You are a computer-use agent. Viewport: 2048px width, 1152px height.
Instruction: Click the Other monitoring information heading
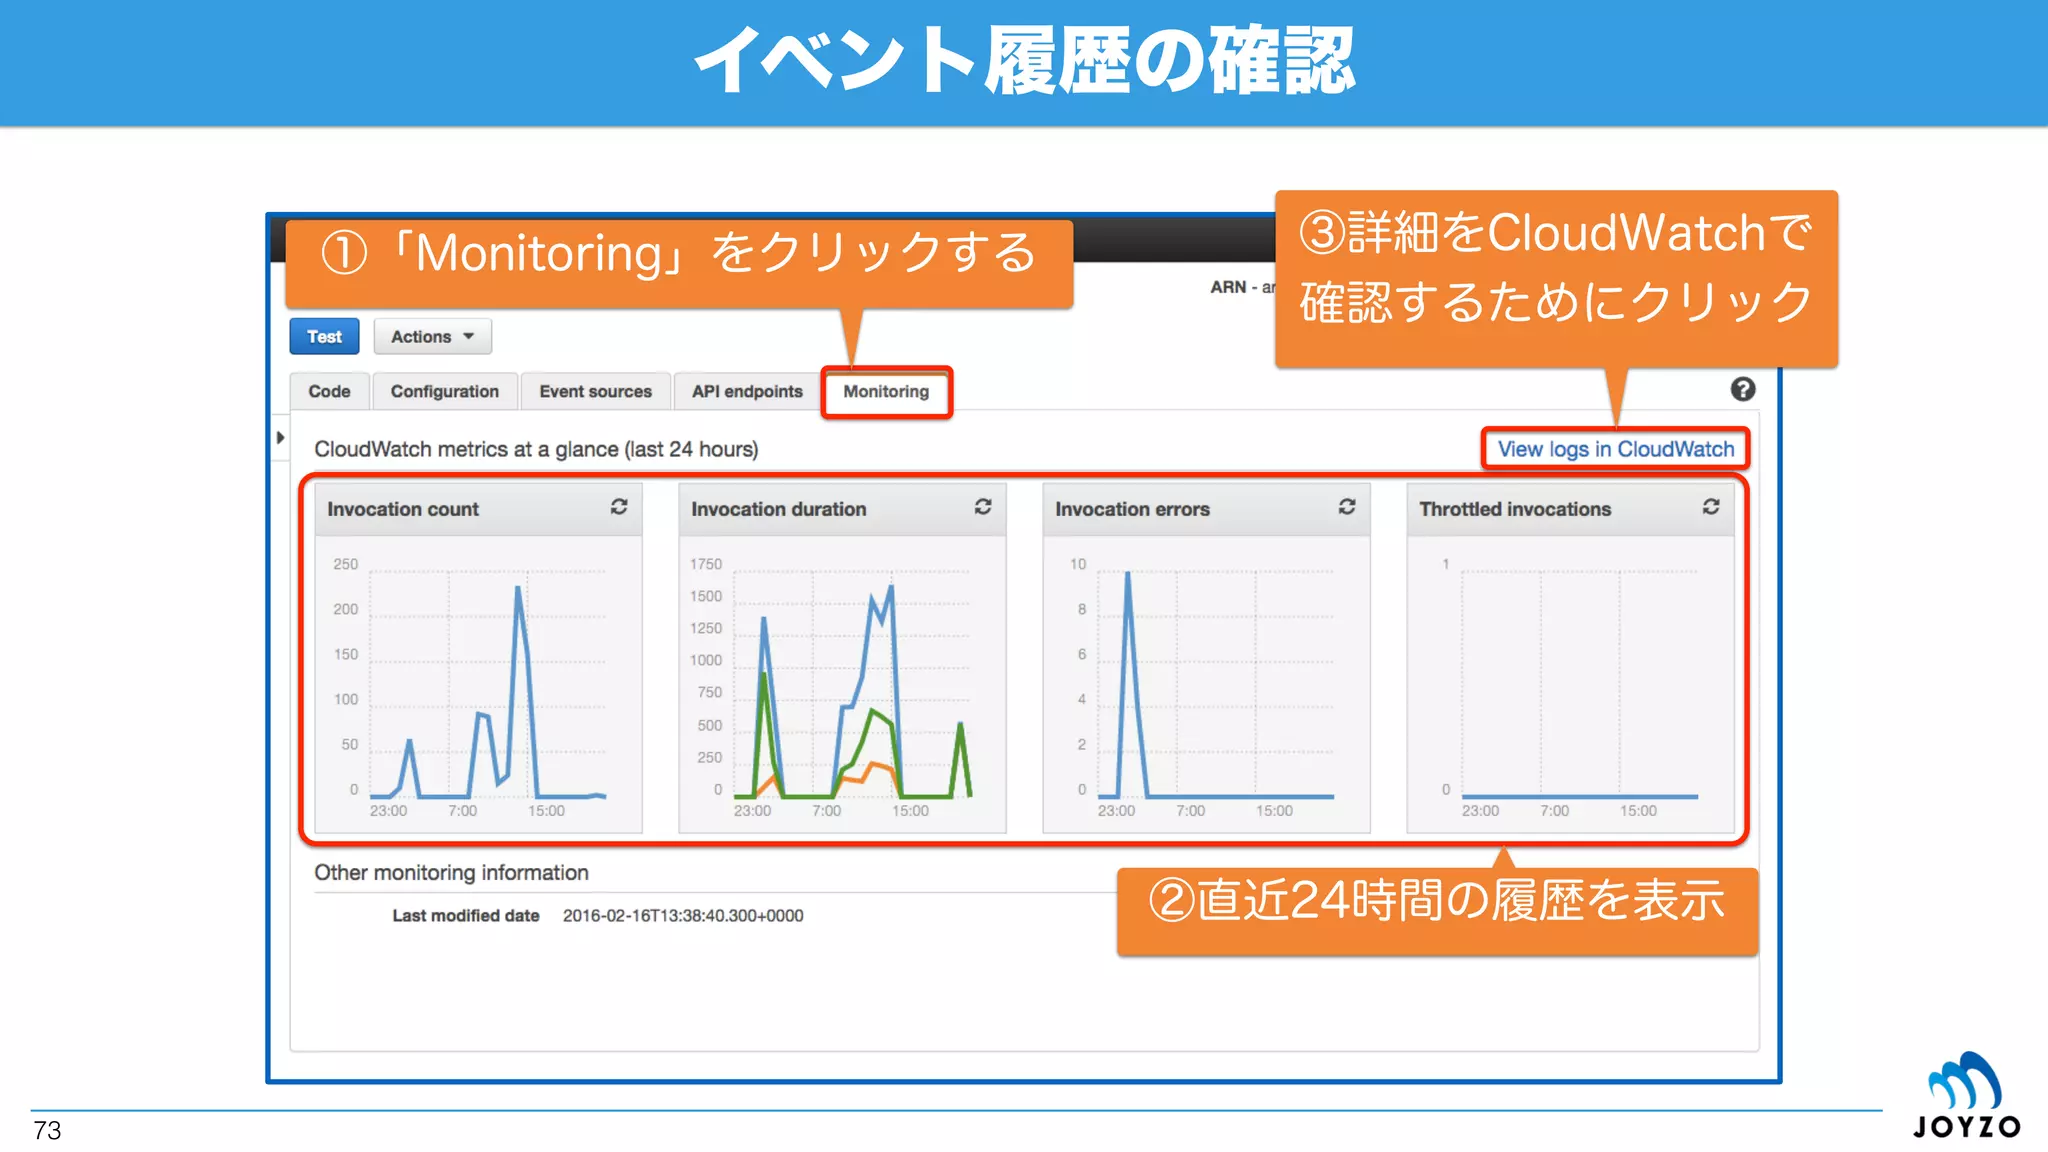point(451,873)
